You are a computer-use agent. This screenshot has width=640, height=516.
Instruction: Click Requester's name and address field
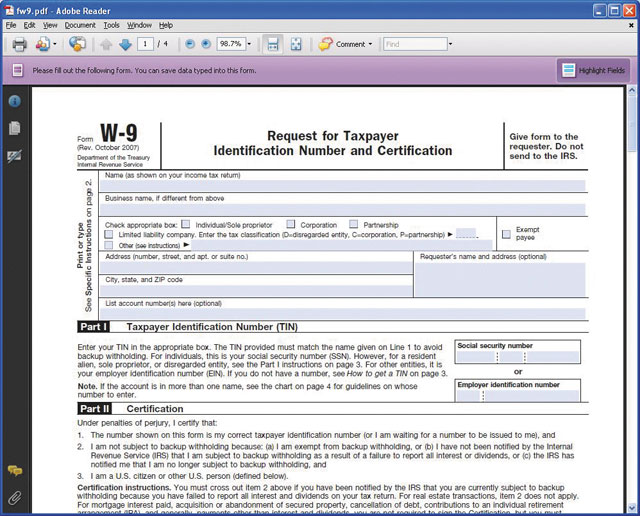pyautogui.click(x=500, y=279)
